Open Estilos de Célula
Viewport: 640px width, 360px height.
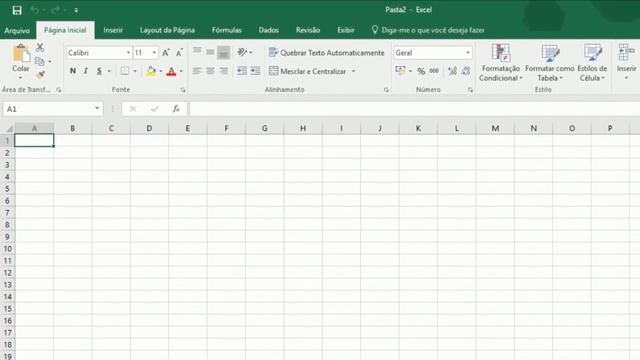592,63
